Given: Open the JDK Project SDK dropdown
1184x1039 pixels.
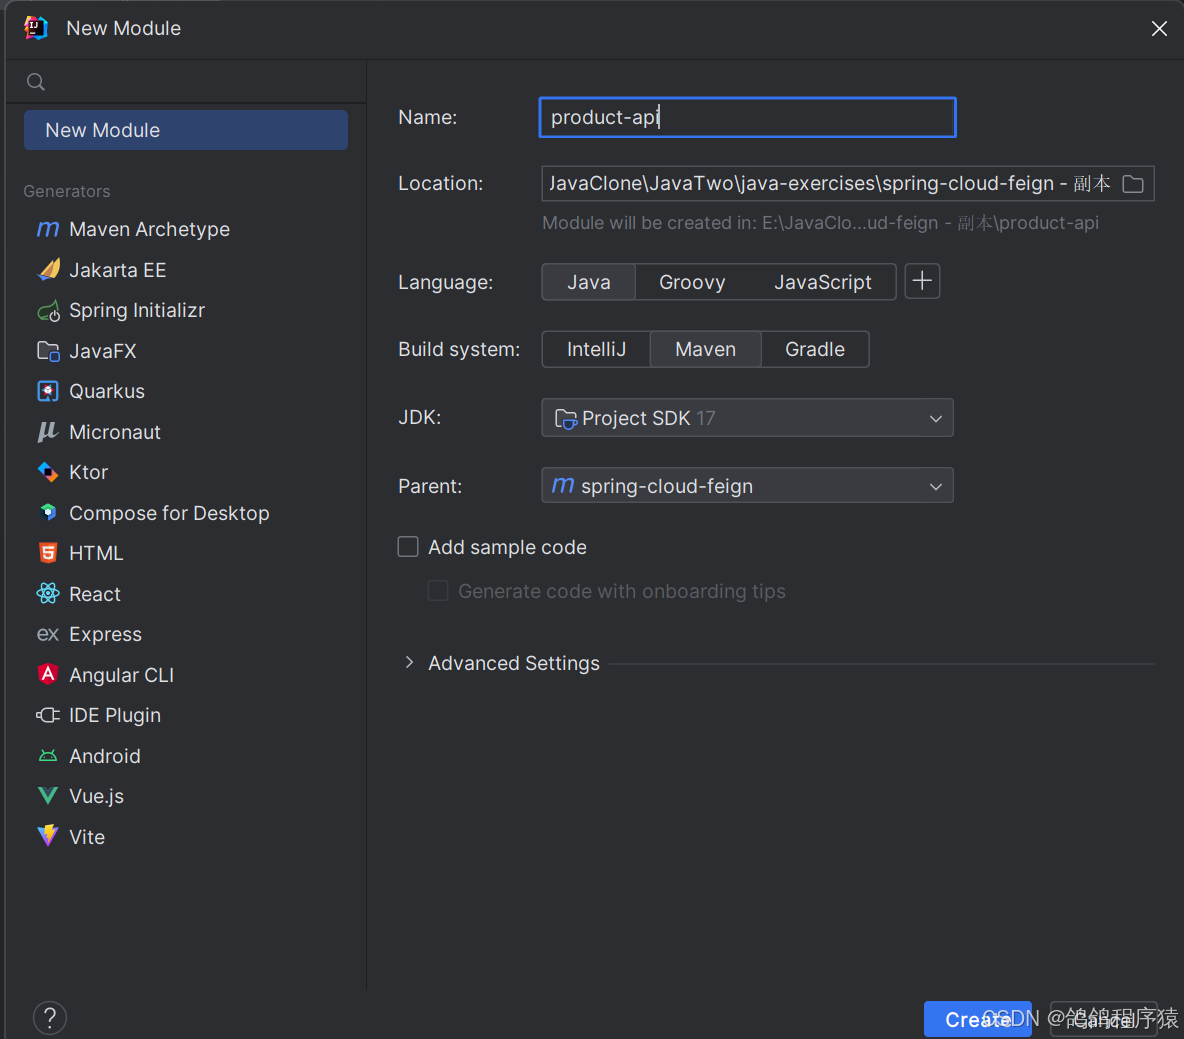Looking at the screenshot, I should [x=748, y=418].
